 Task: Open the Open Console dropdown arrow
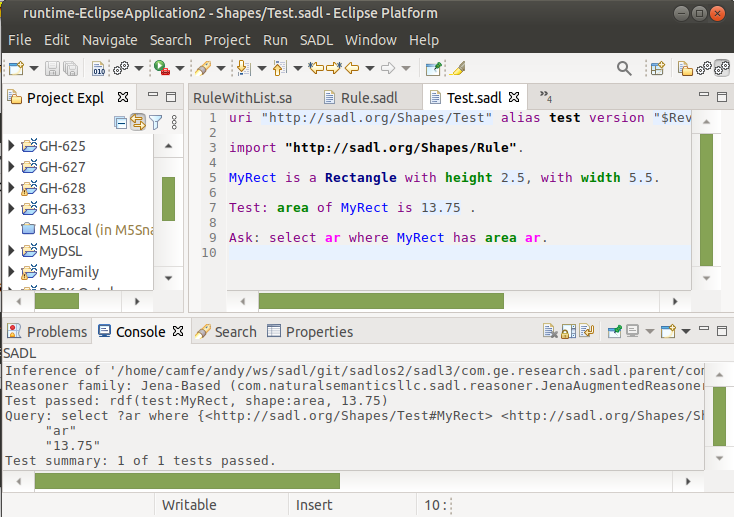coord(686,331)
